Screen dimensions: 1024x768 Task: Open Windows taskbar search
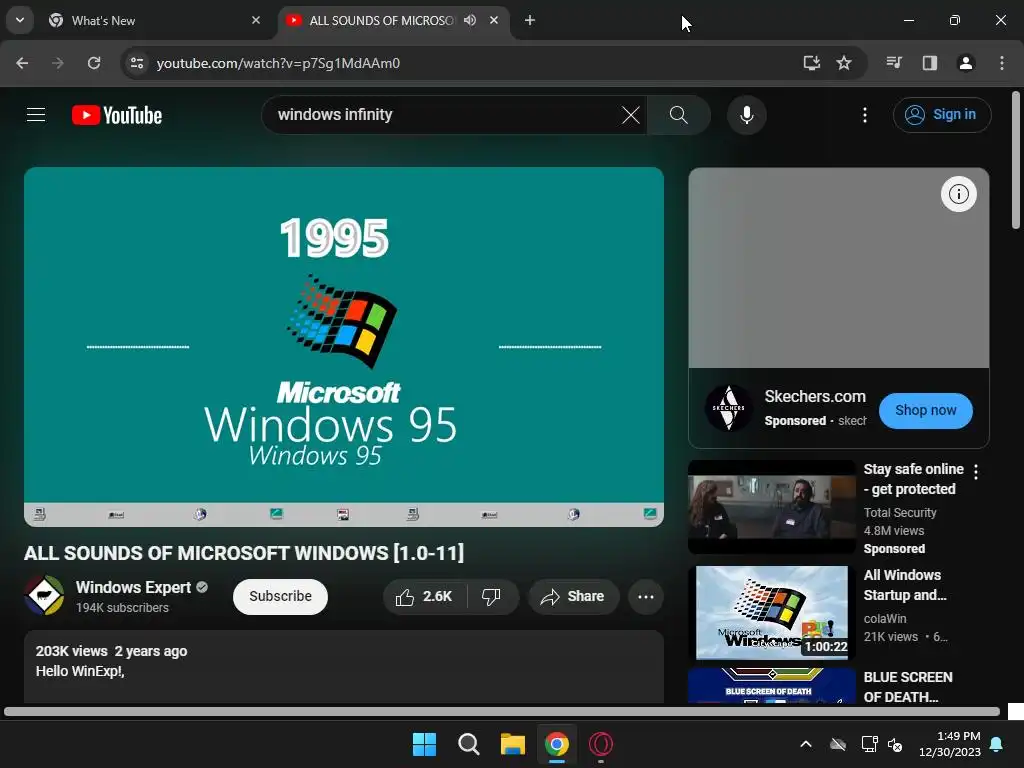click(469, 744)
